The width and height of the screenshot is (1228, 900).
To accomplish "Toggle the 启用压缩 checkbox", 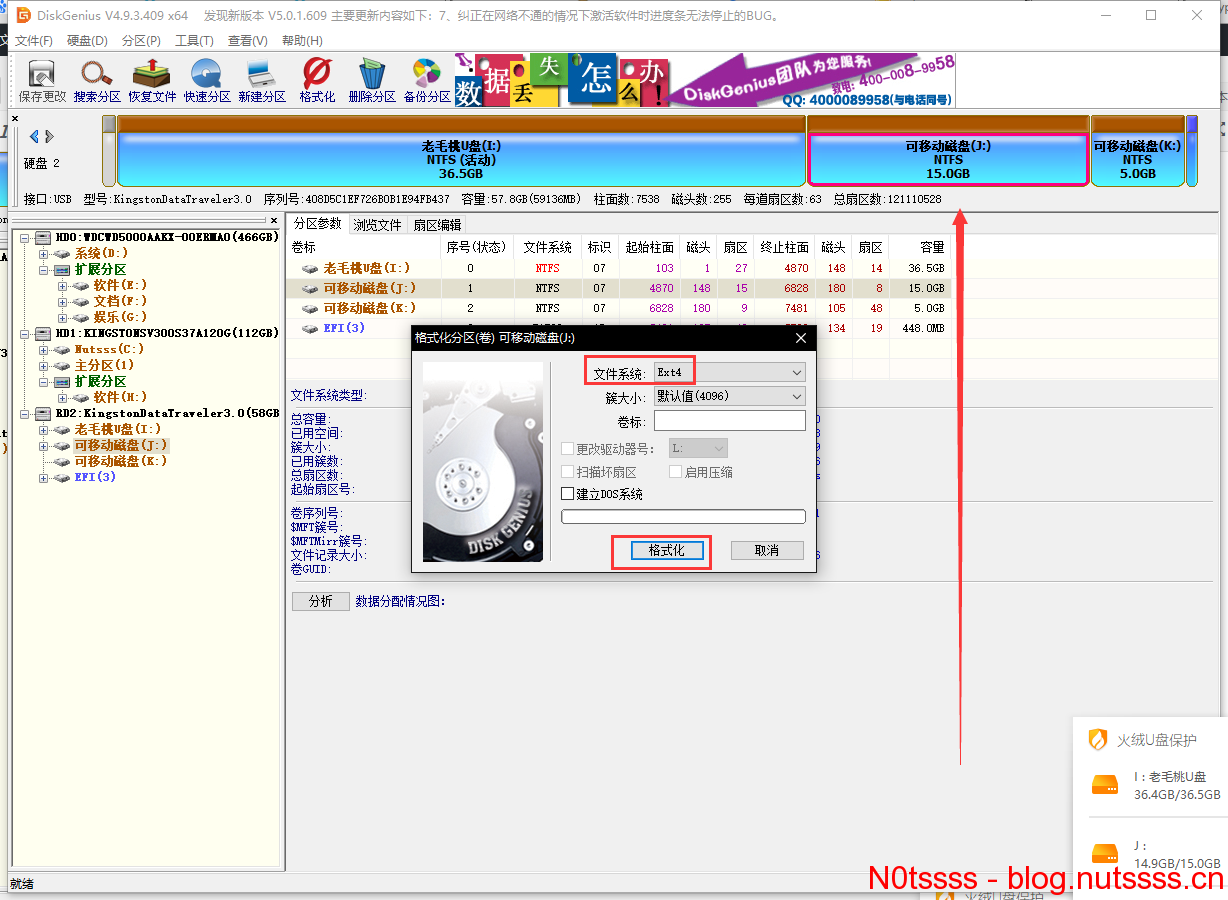I will 676,472.
